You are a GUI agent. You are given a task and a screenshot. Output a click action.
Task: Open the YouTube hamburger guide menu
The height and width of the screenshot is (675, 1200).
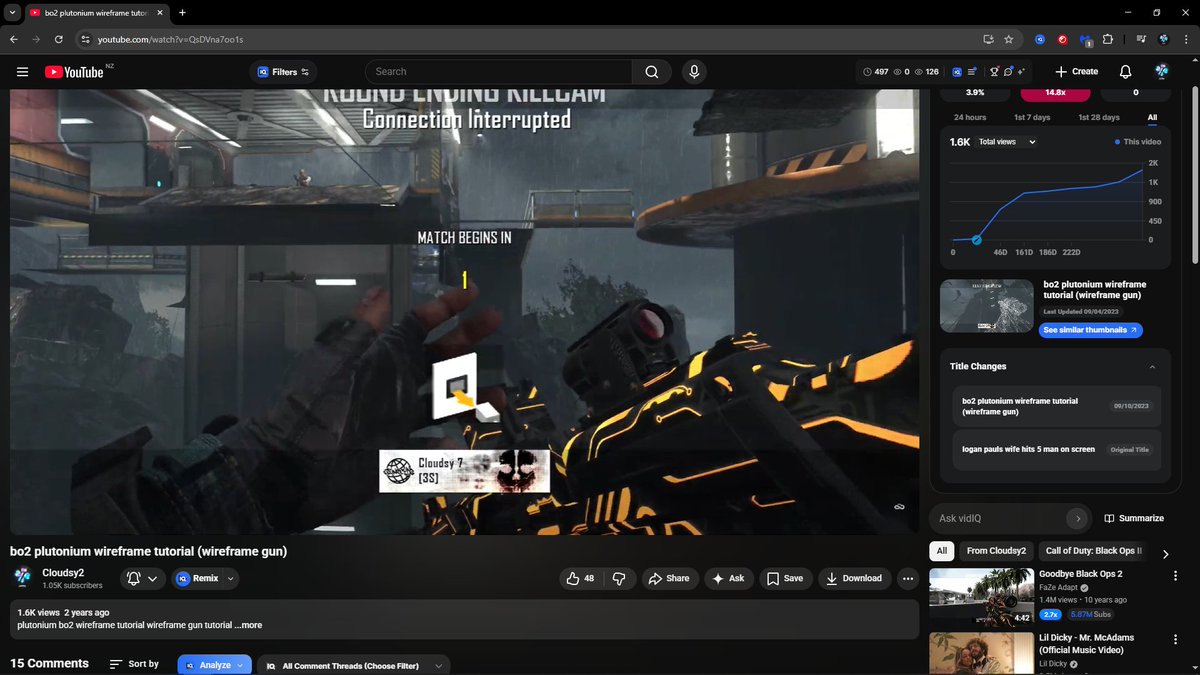tap(22, 72)
